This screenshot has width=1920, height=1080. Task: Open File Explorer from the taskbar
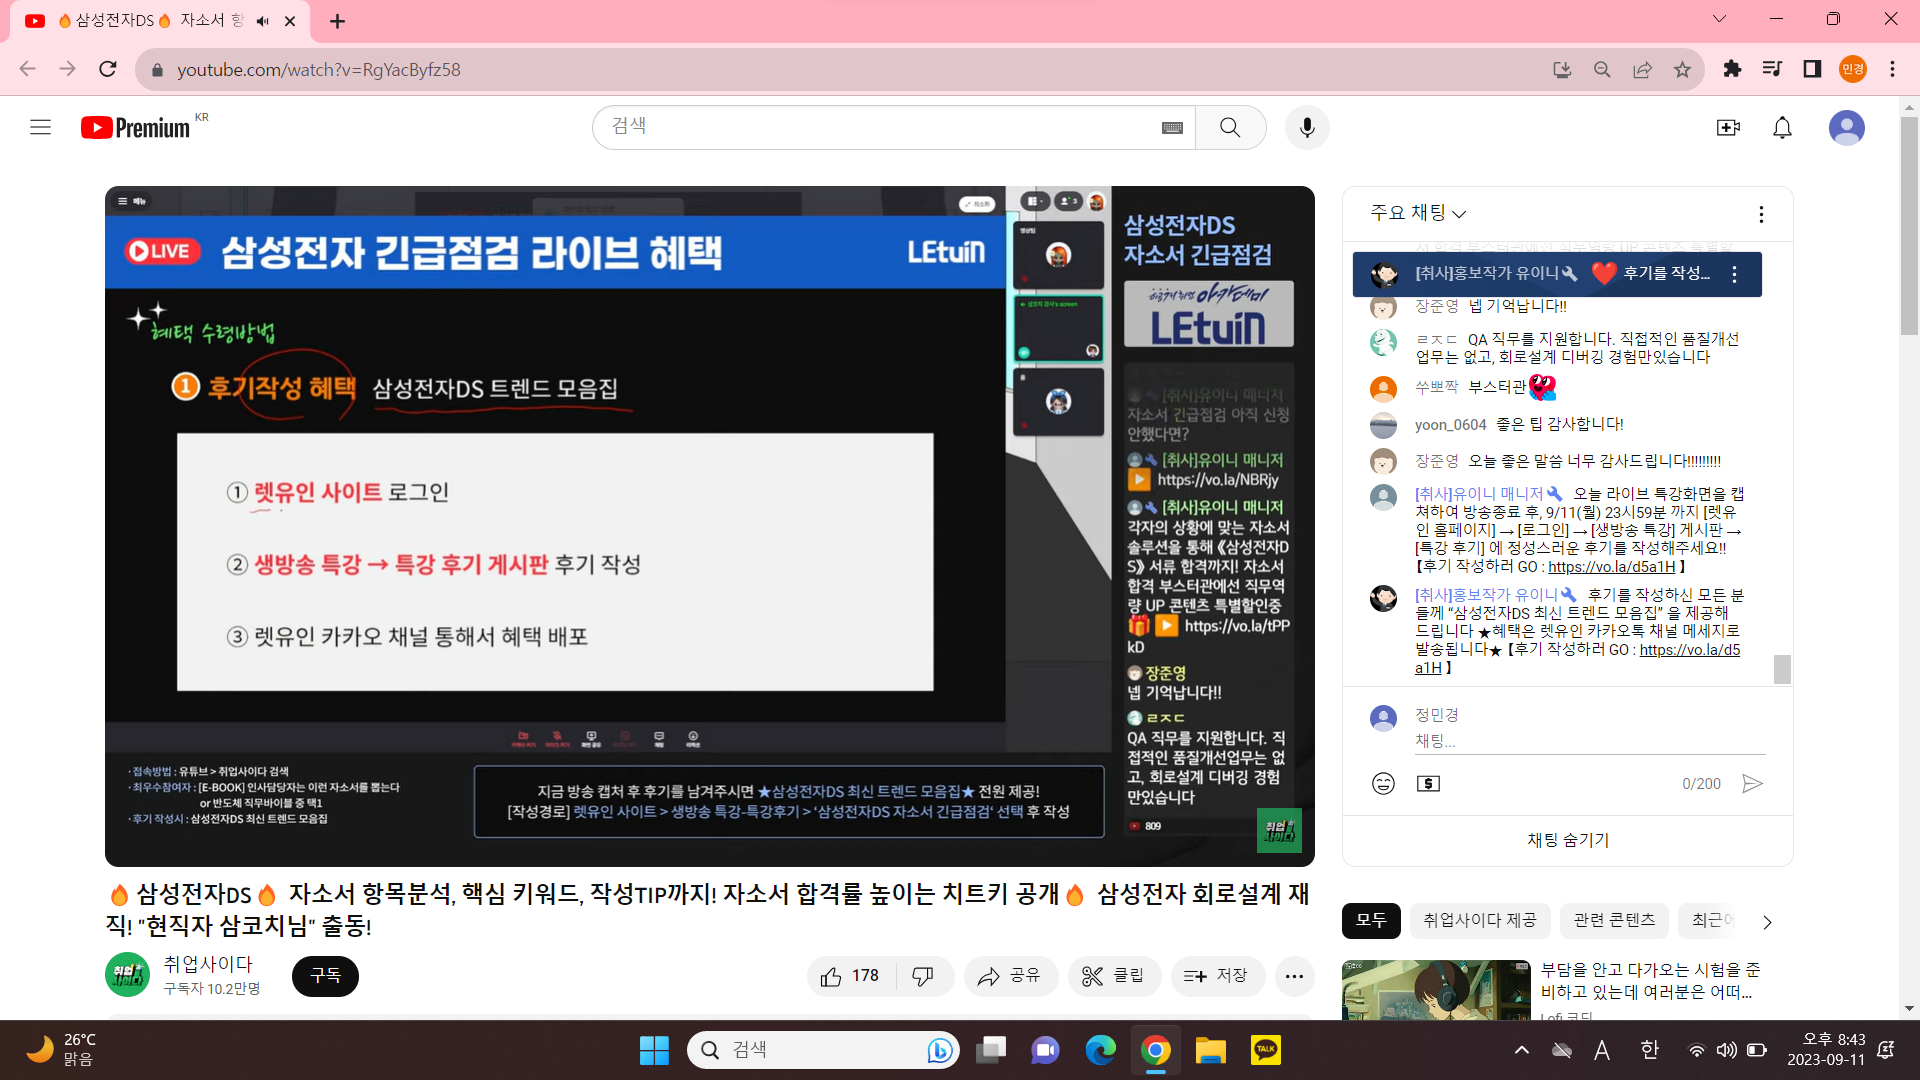pos(1210,1050)
